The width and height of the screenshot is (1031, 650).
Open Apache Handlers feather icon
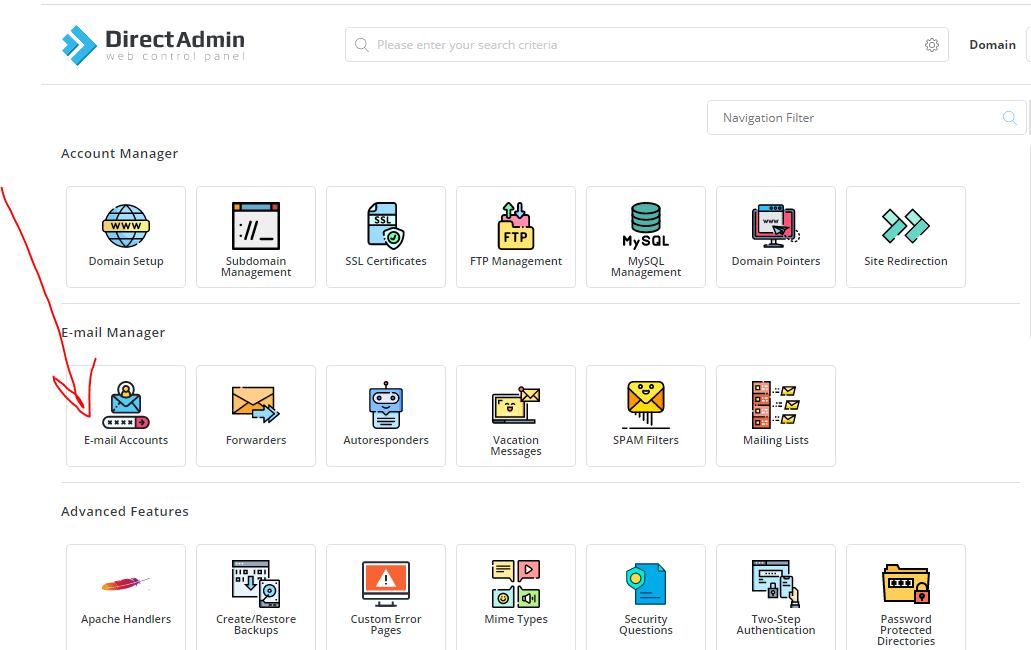[x=126, y=585]
